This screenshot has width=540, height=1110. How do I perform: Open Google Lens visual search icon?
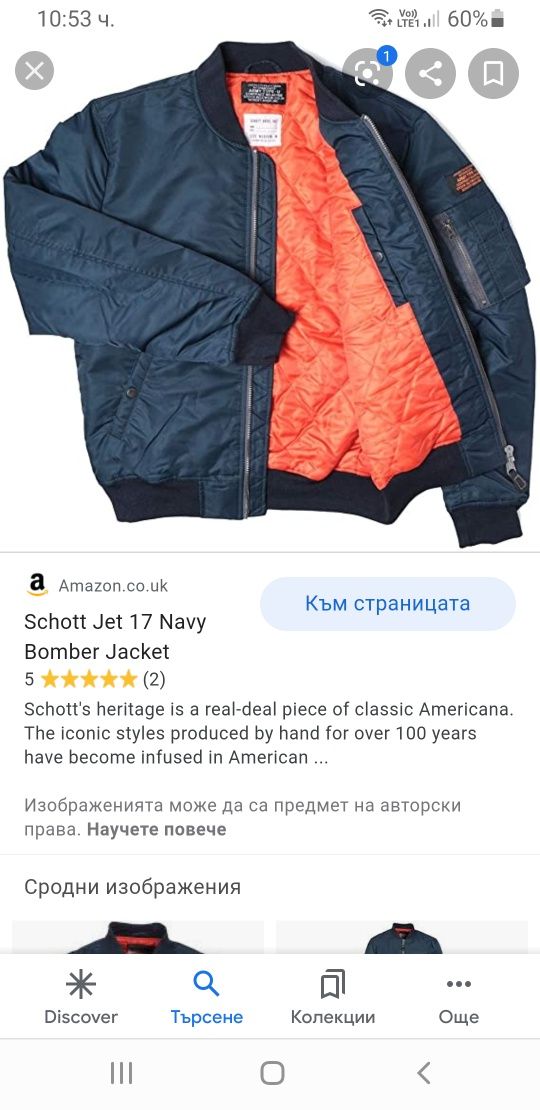(368, 73)
